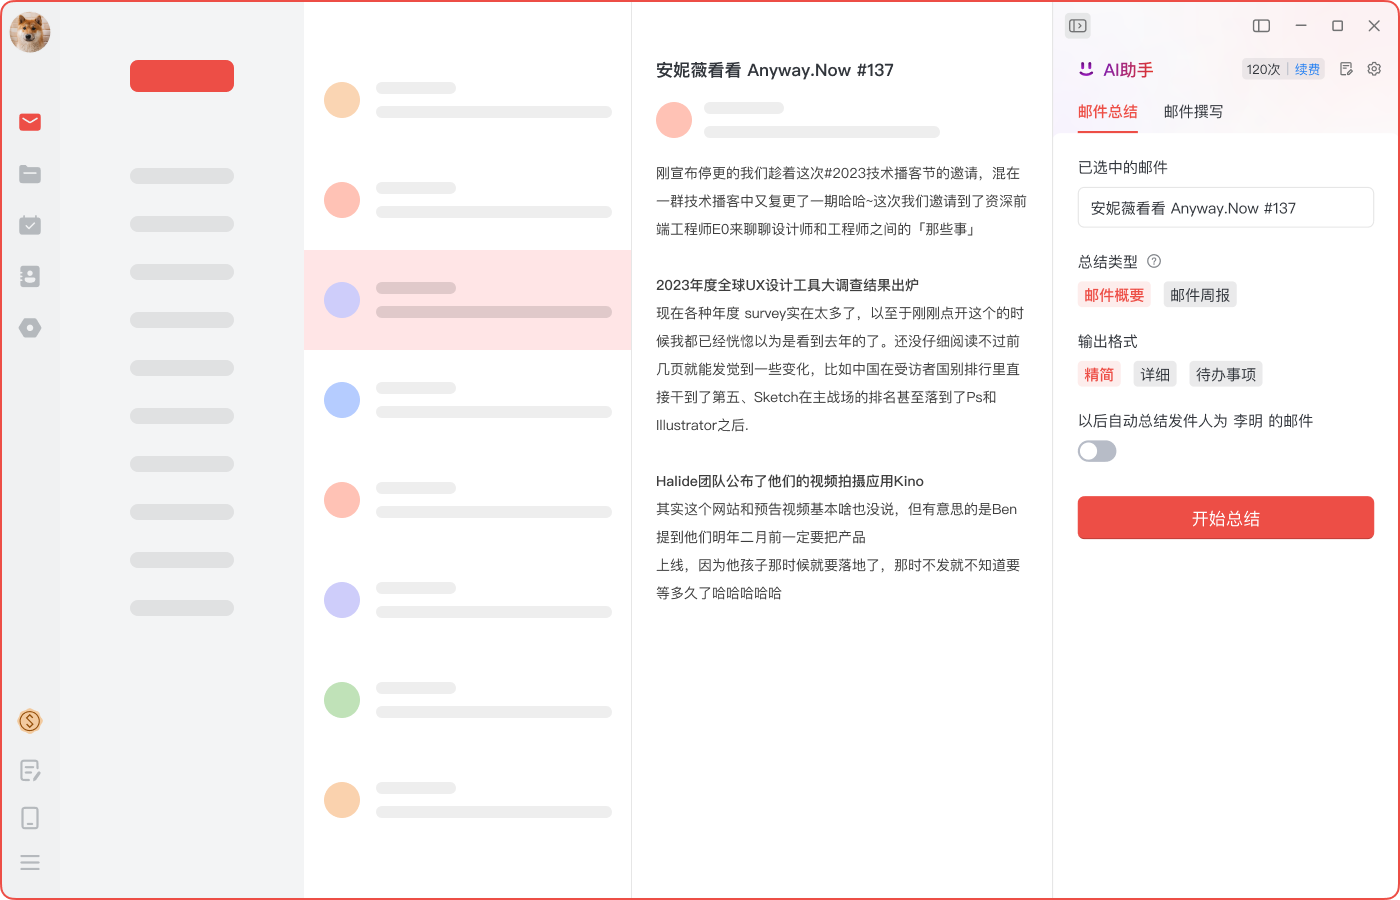Open the Contacts icon in left sidebar

(30, 276)
